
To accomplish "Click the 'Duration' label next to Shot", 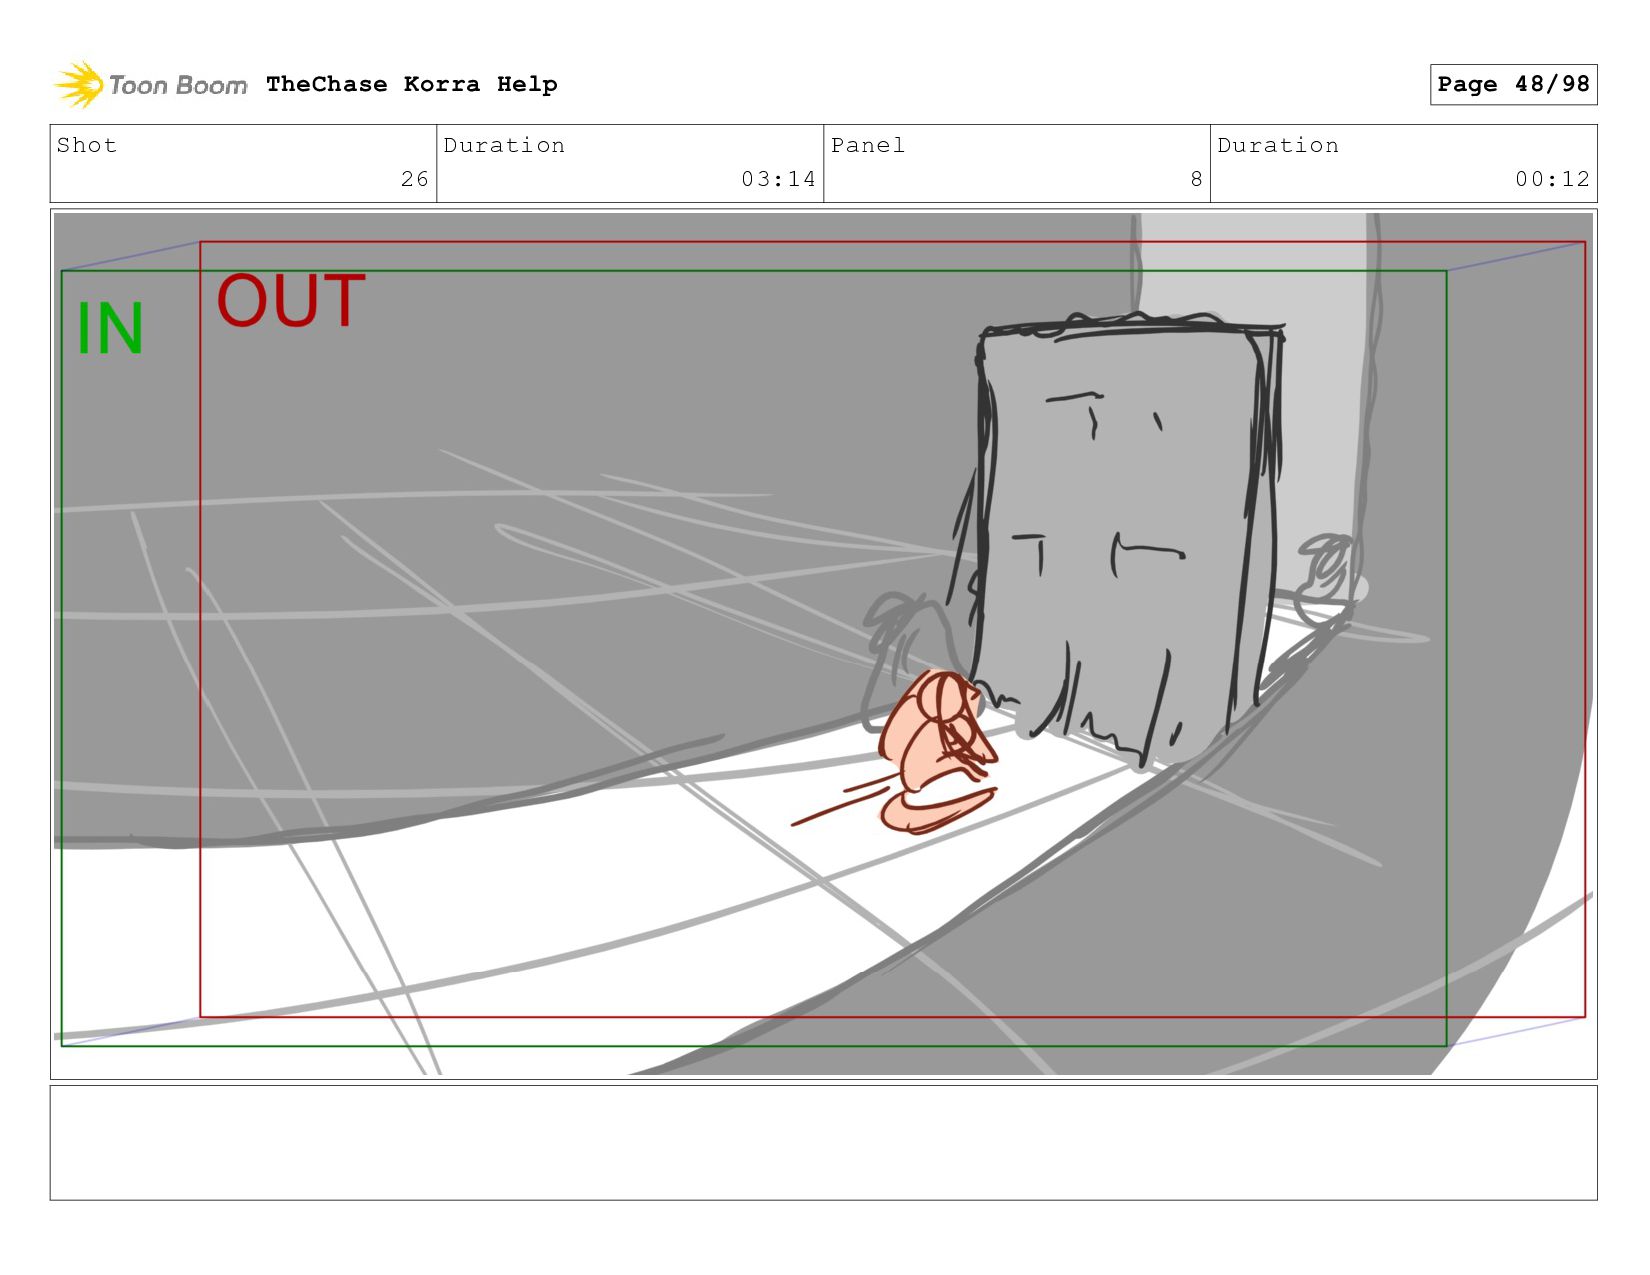I will tap(504, 145).
